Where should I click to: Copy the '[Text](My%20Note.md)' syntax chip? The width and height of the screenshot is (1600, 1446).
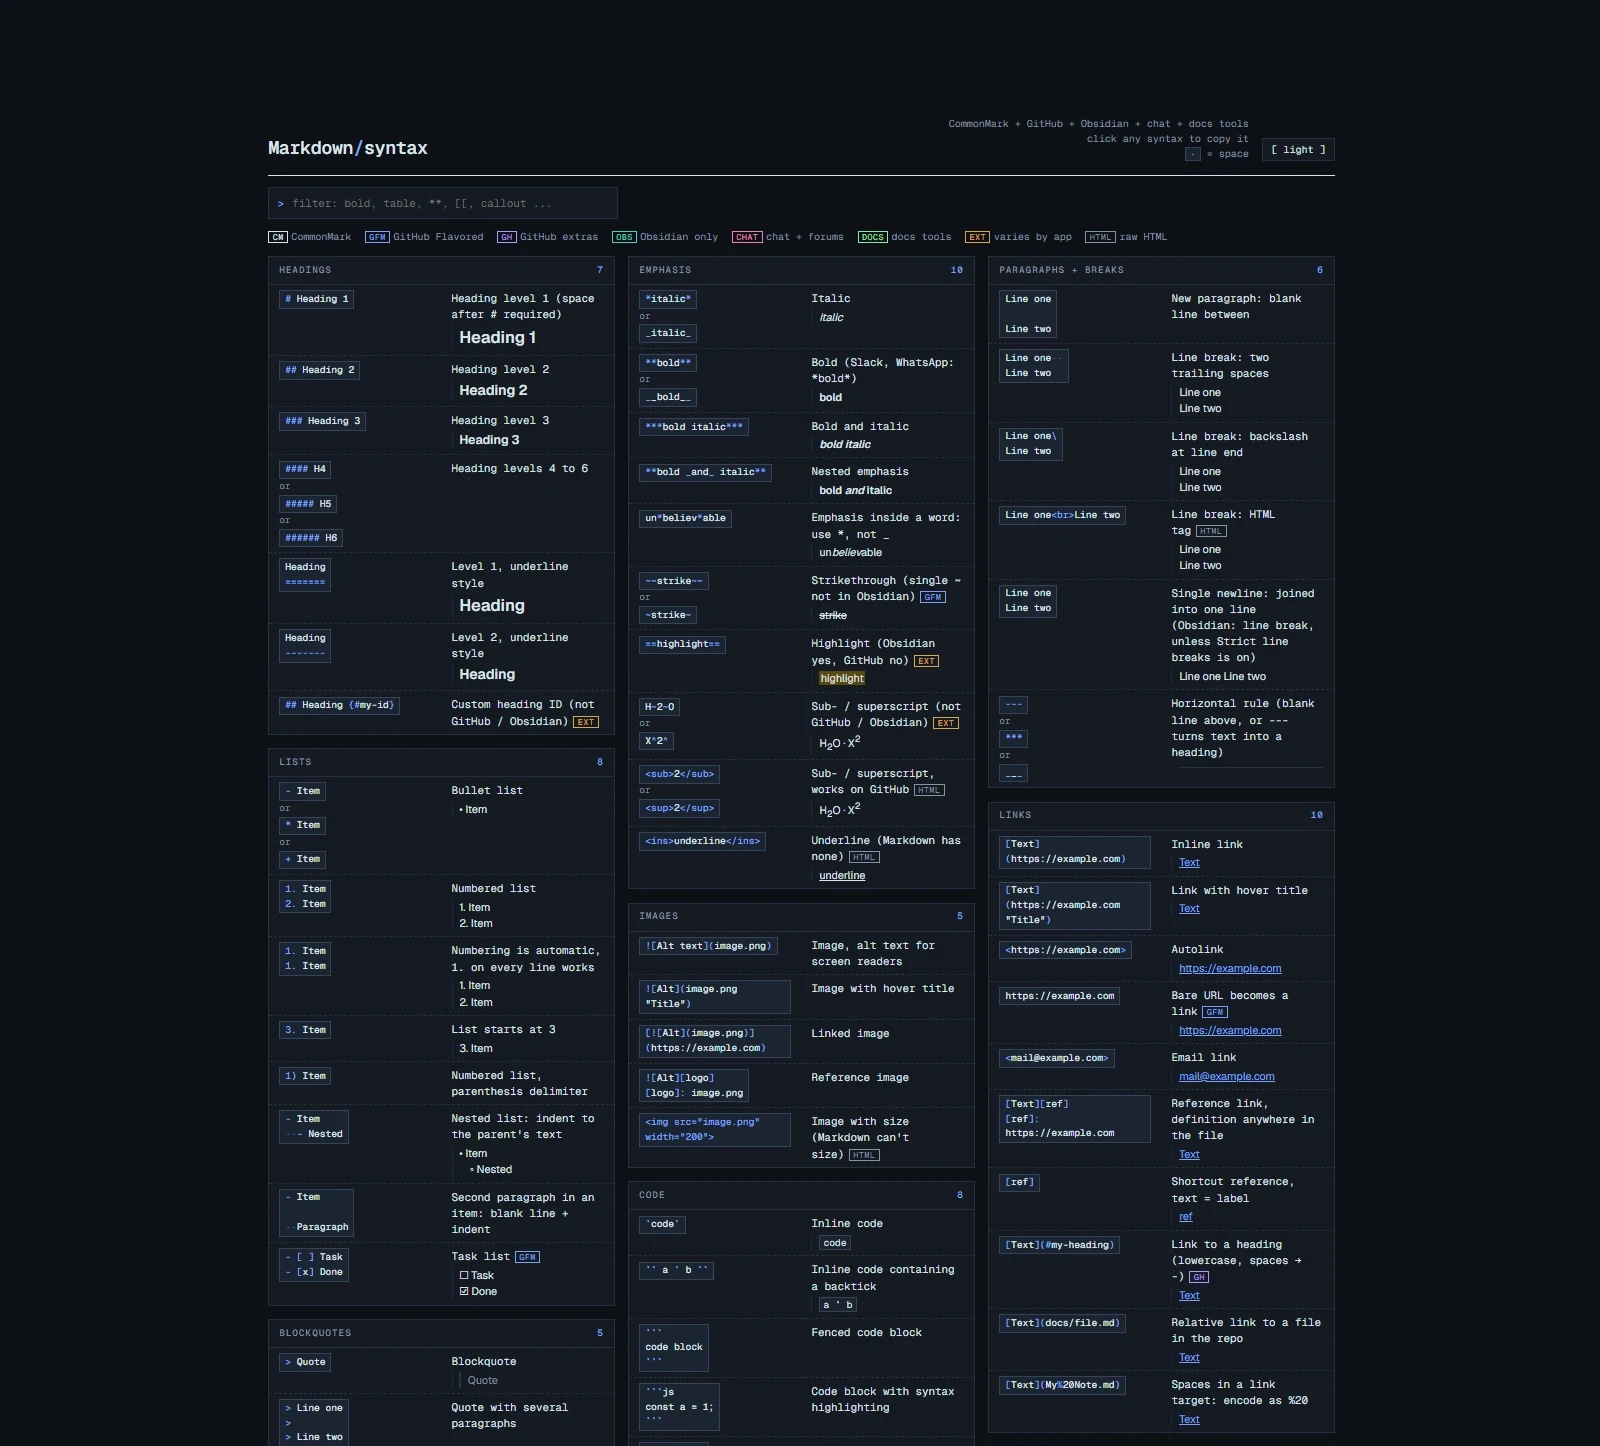[x=1063, y=1385]
